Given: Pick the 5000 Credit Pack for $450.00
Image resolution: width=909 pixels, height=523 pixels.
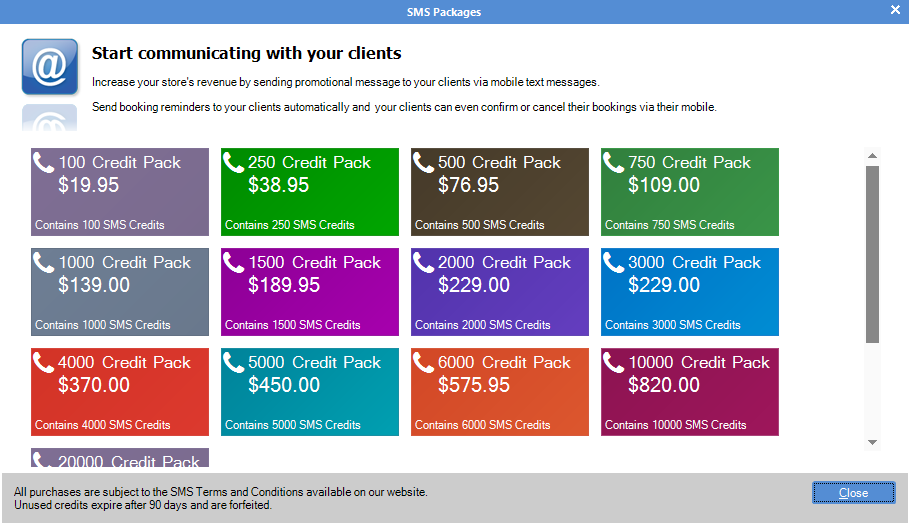Looking at the screenshot, I should (310, 392).
